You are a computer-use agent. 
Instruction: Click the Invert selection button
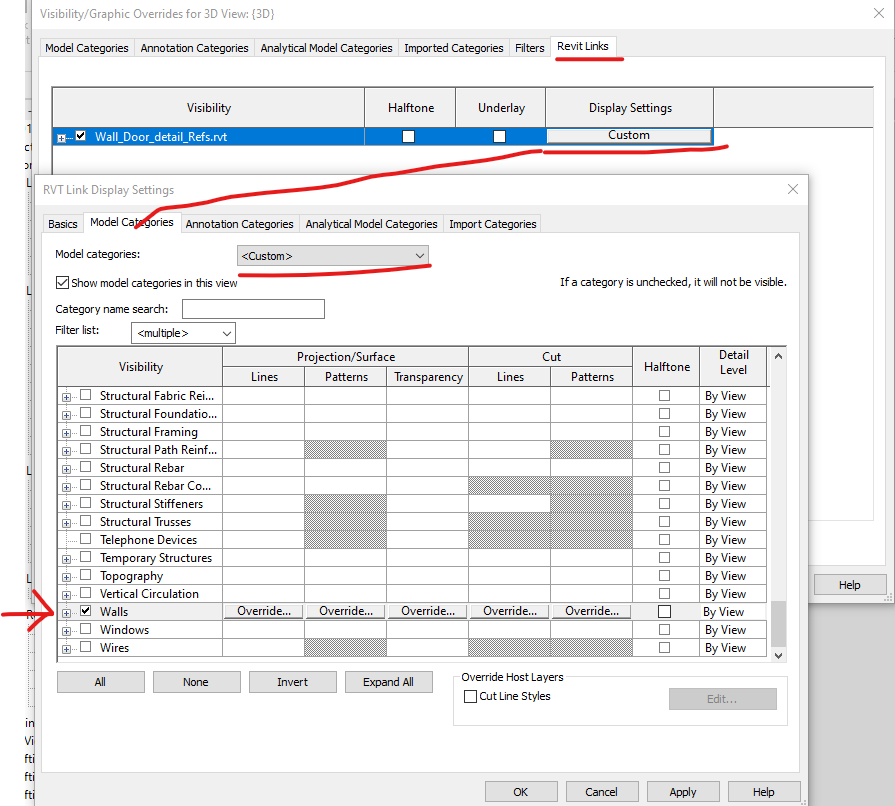point(292,681)
